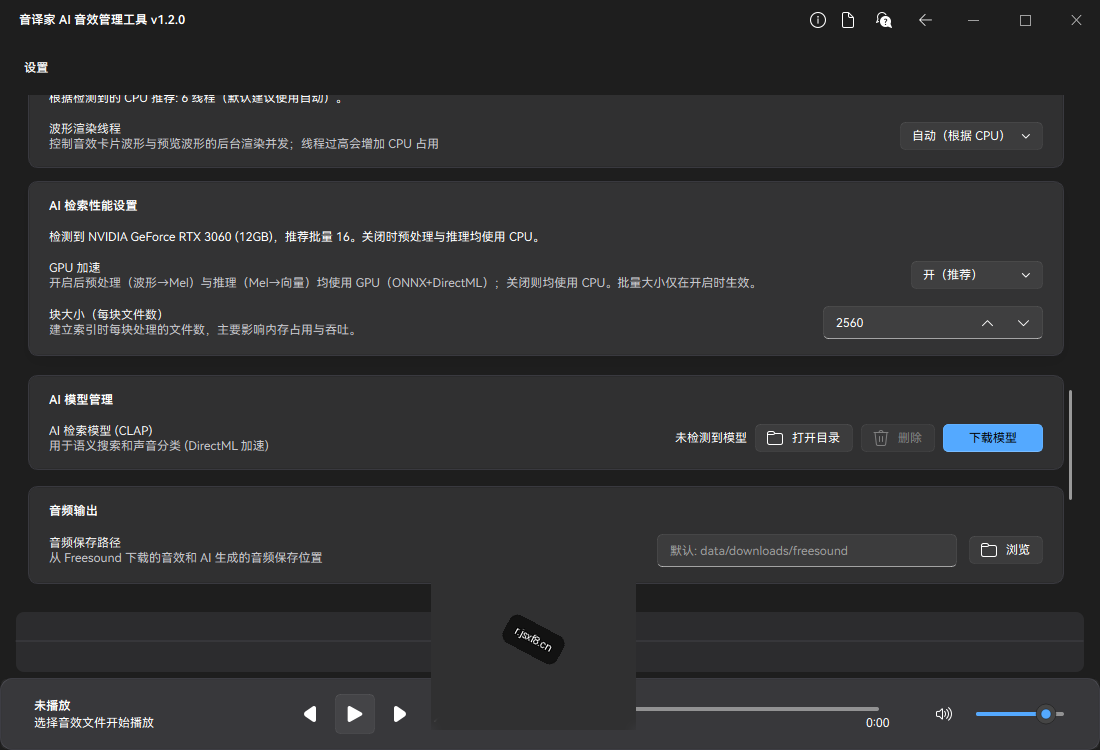Click the 音频输出 section heading

click(74, 511)
